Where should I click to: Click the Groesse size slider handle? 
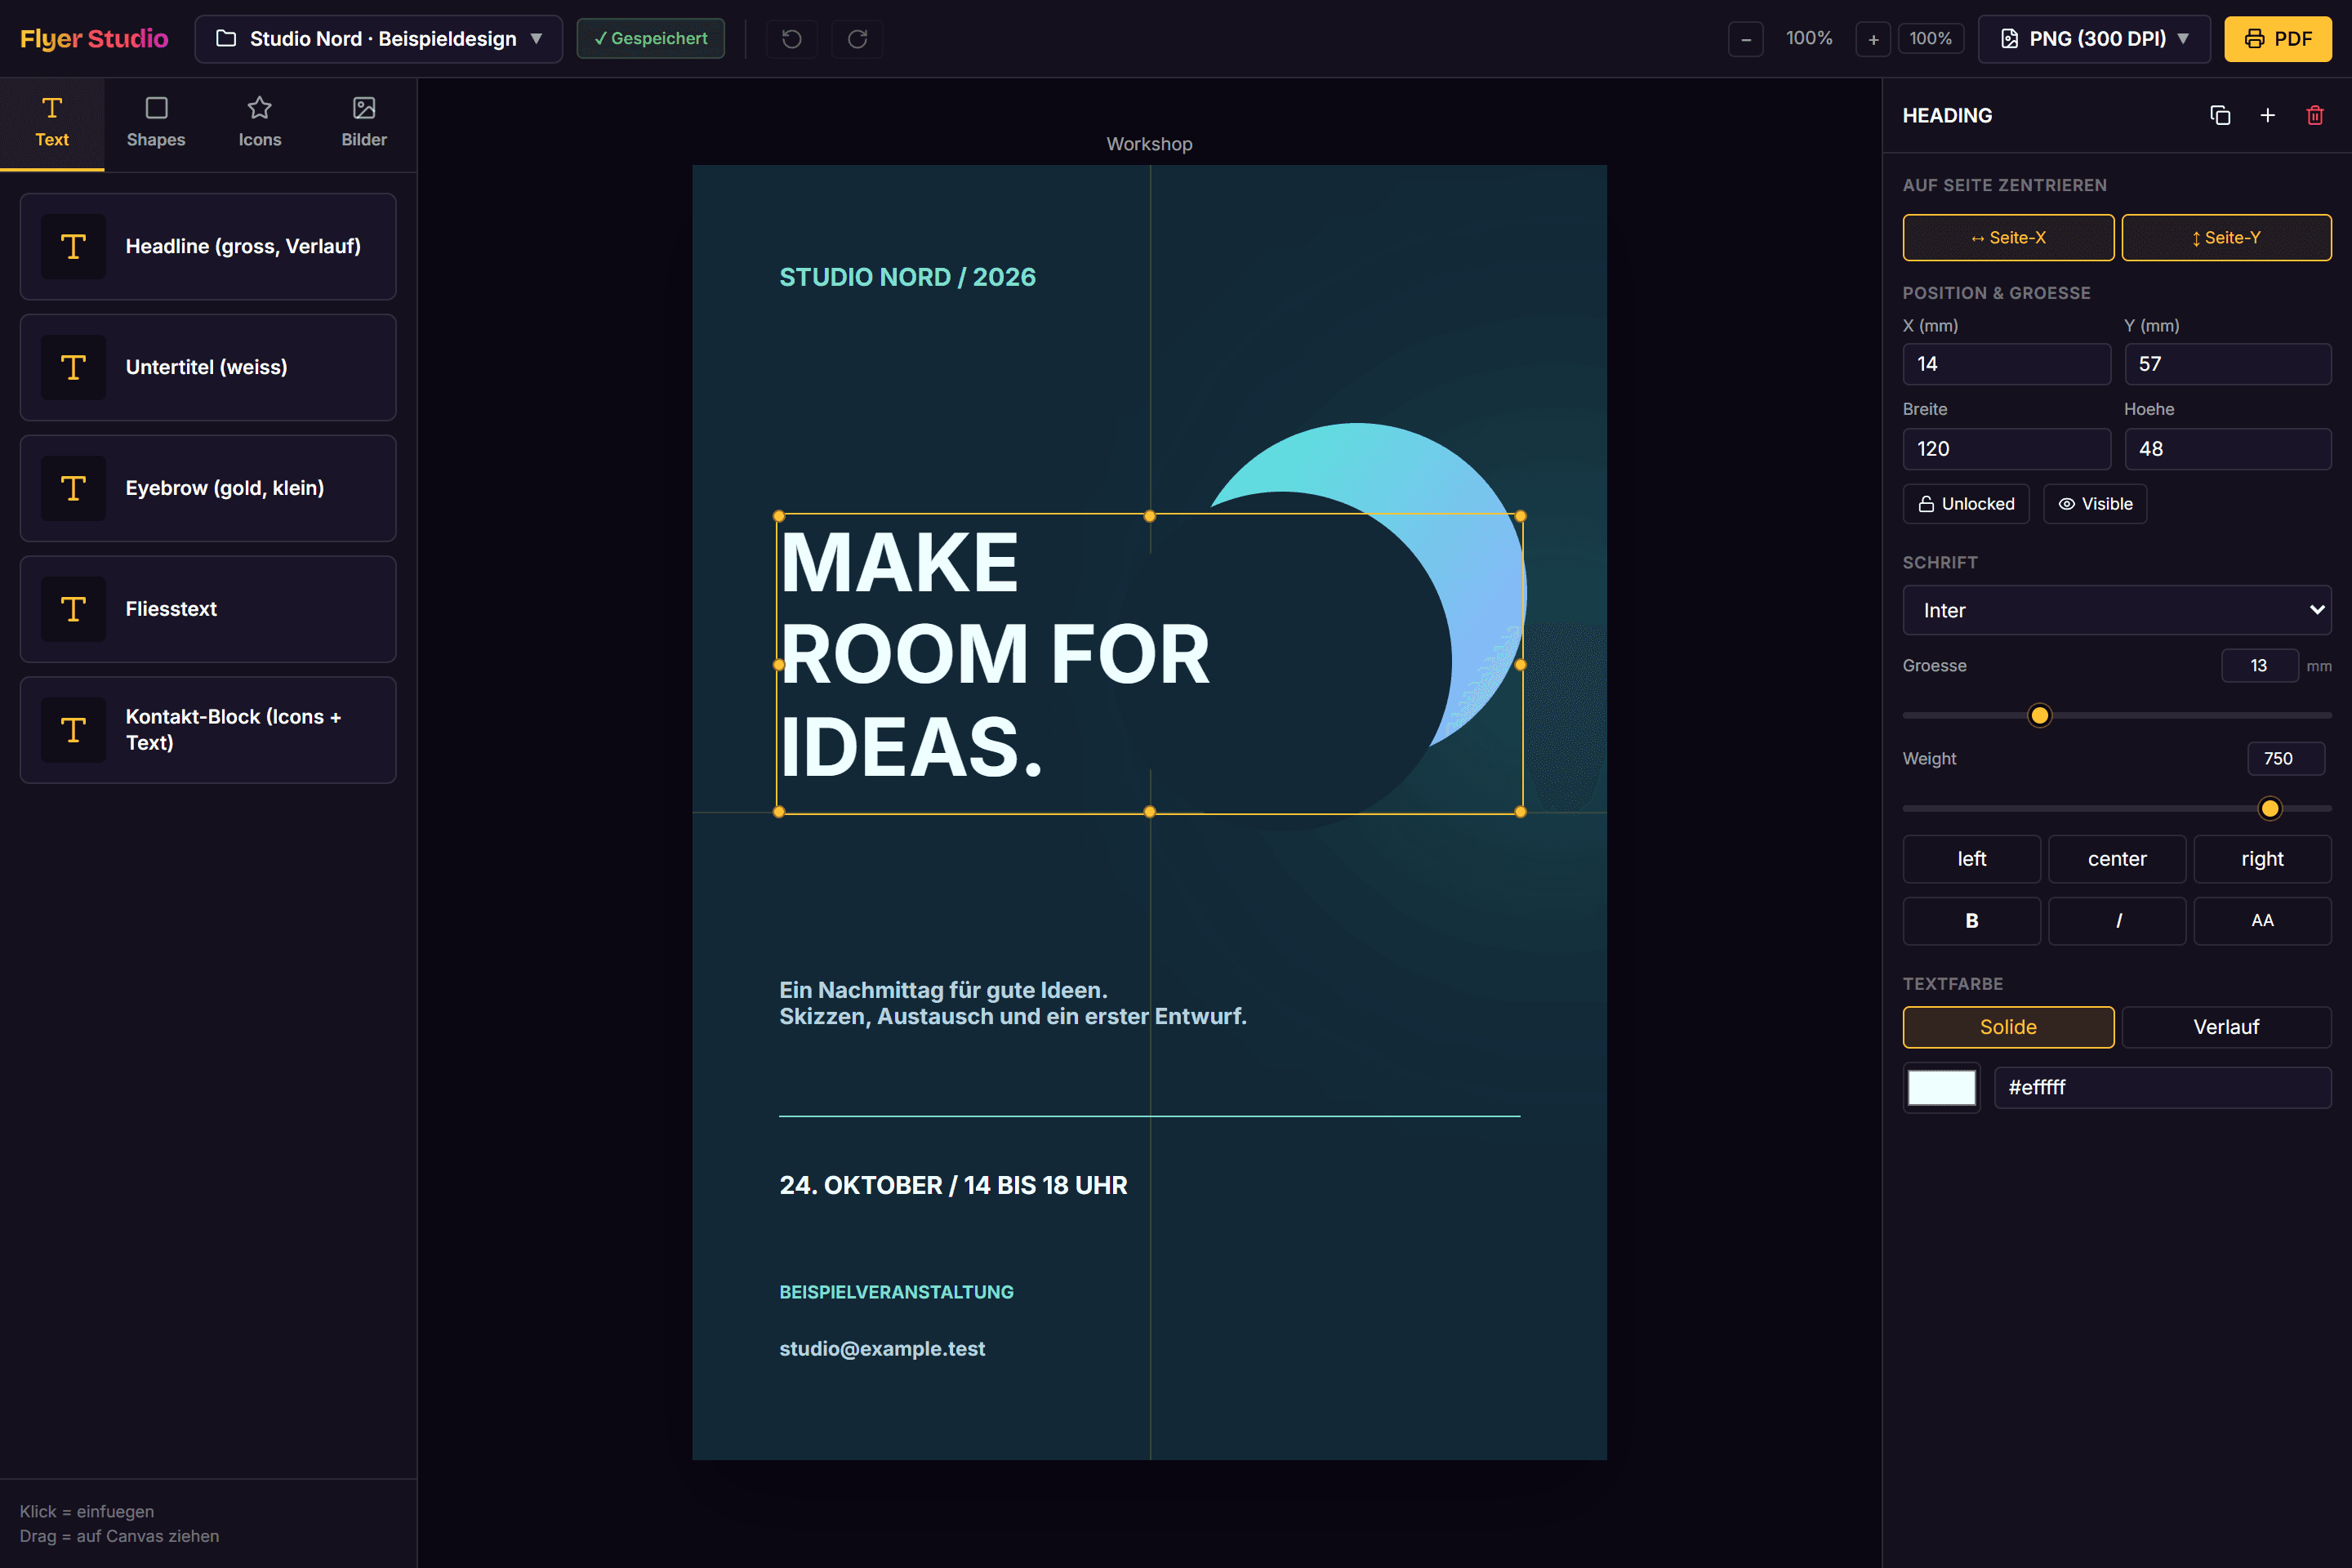point(2040,716)
